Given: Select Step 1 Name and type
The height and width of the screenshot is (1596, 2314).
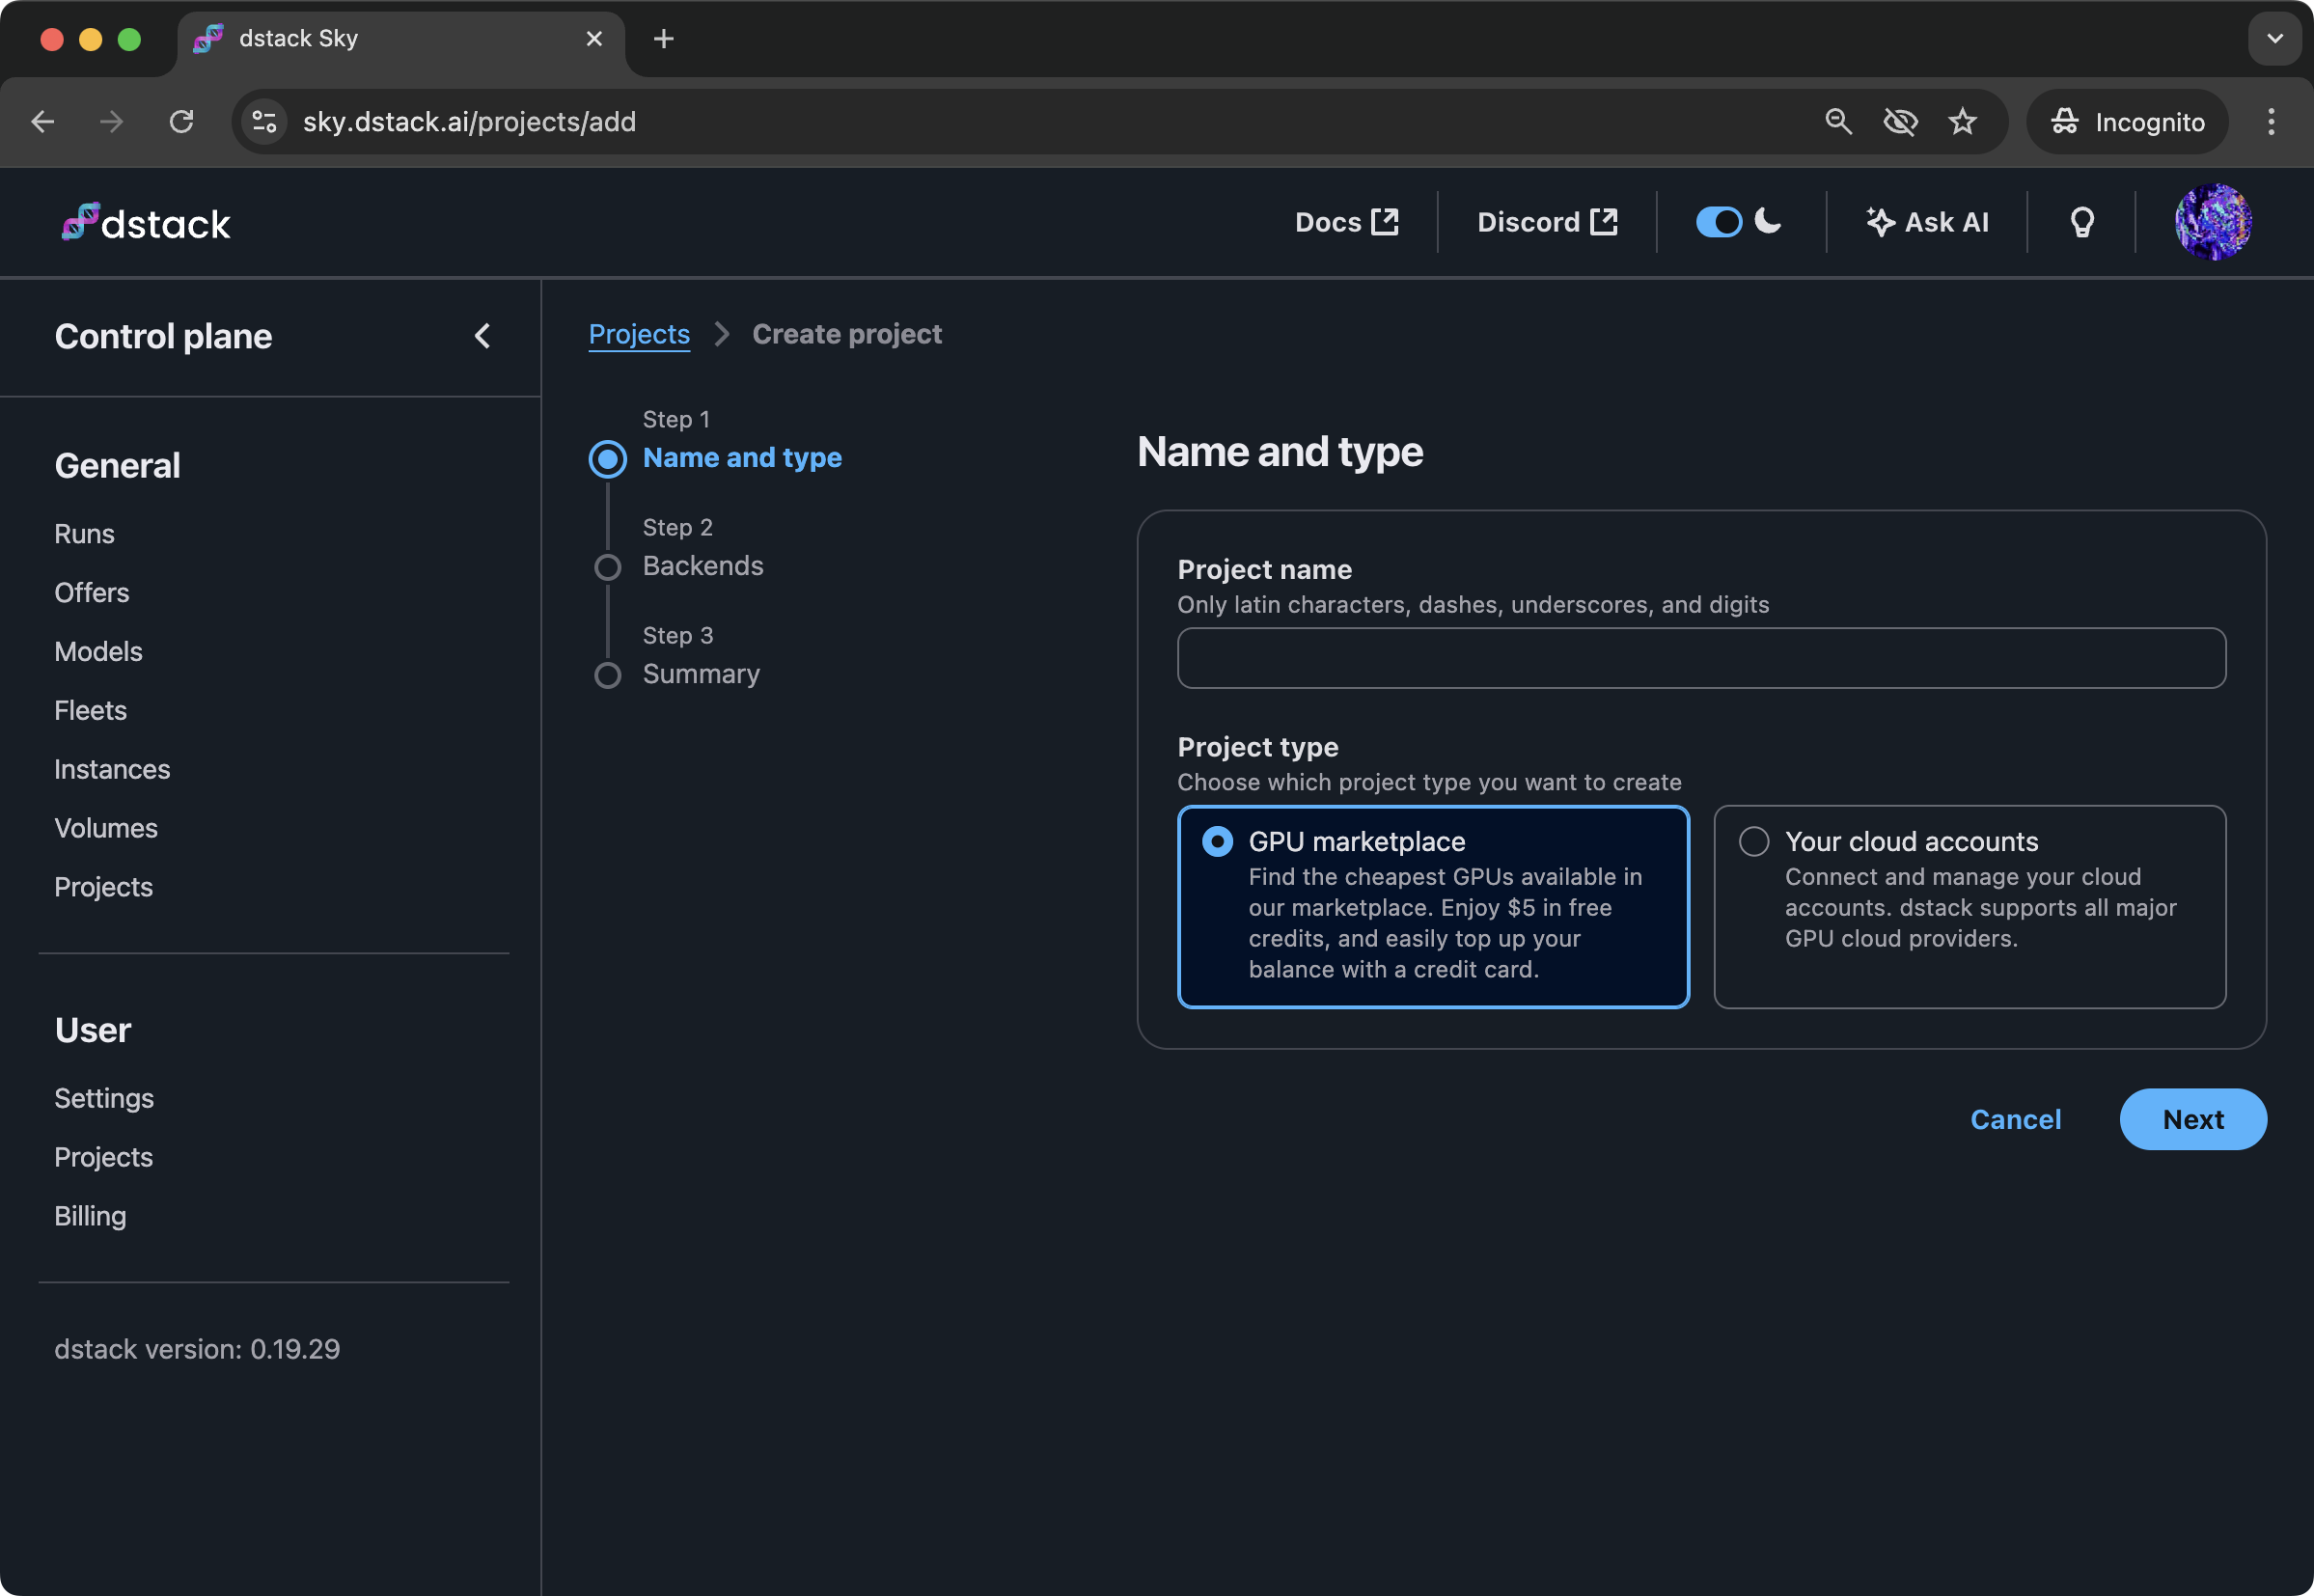Looking at the screenshot, I should [742, 458].
